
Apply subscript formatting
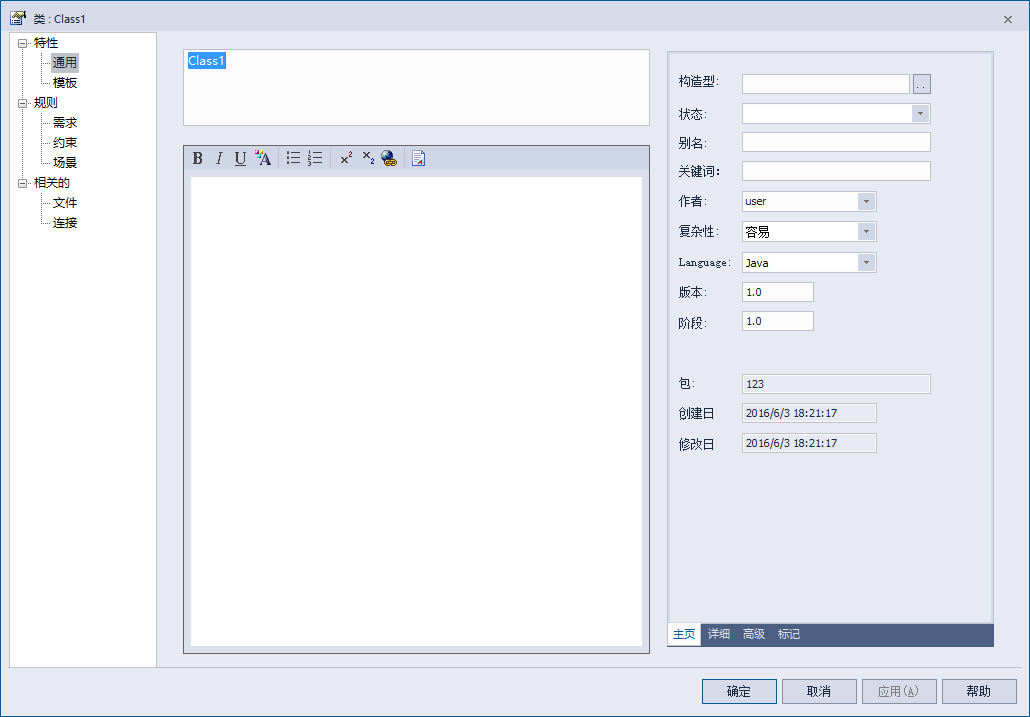coord(367,157)
